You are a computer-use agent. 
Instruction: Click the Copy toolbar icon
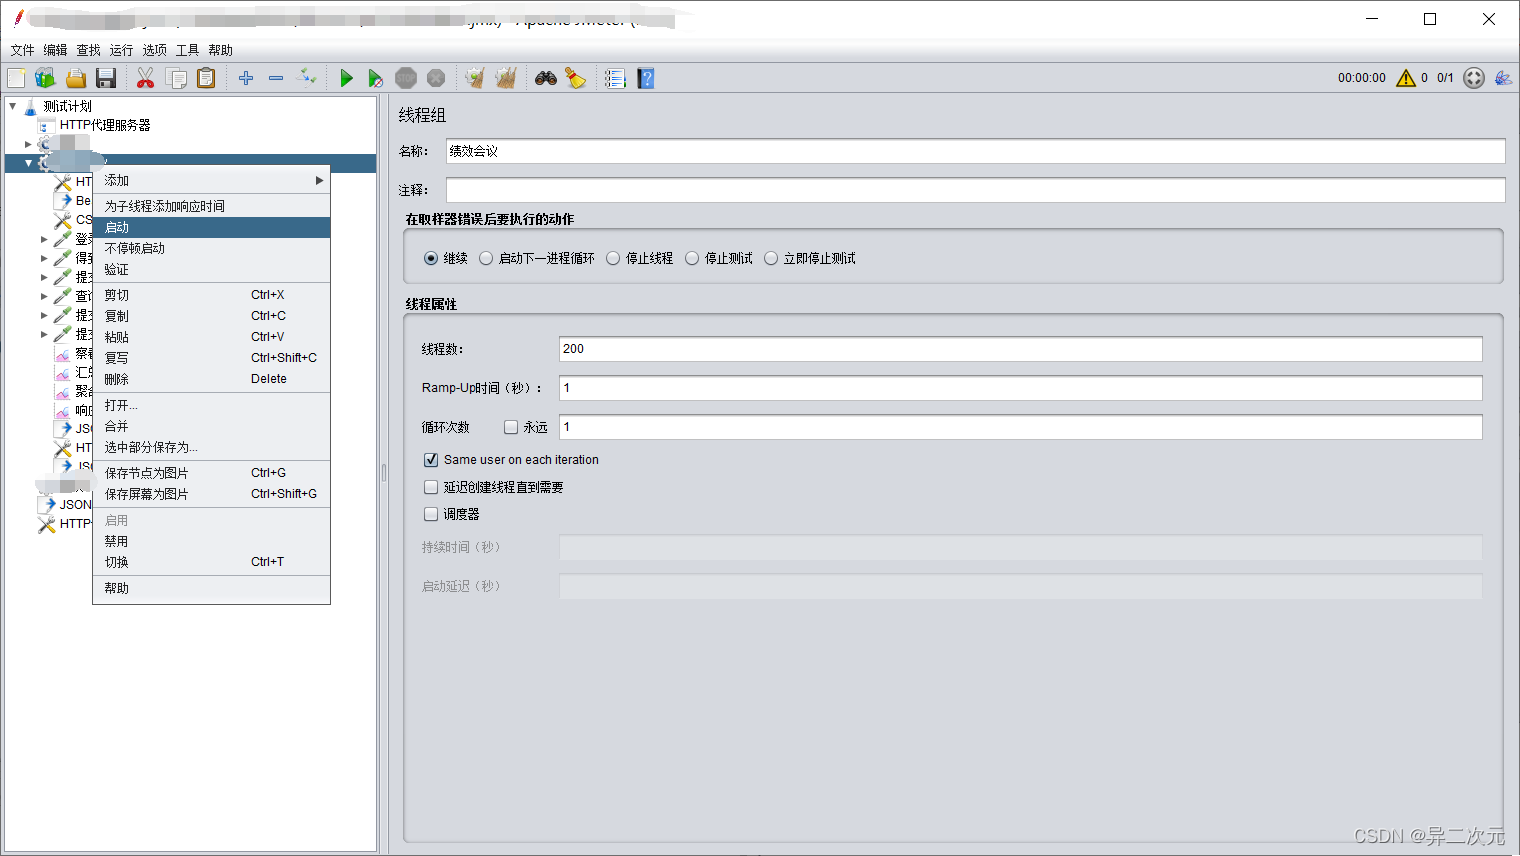176,78
